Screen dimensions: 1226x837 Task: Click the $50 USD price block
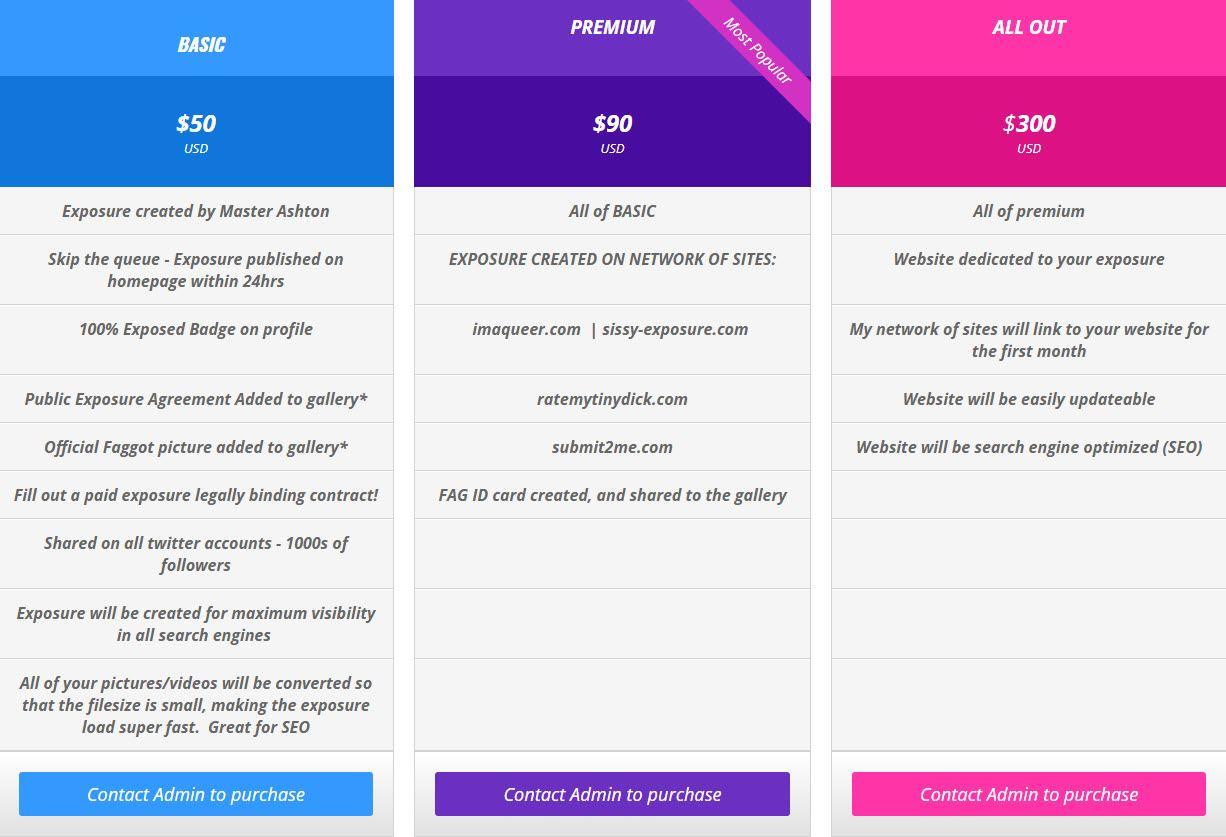tap(196, 132)
